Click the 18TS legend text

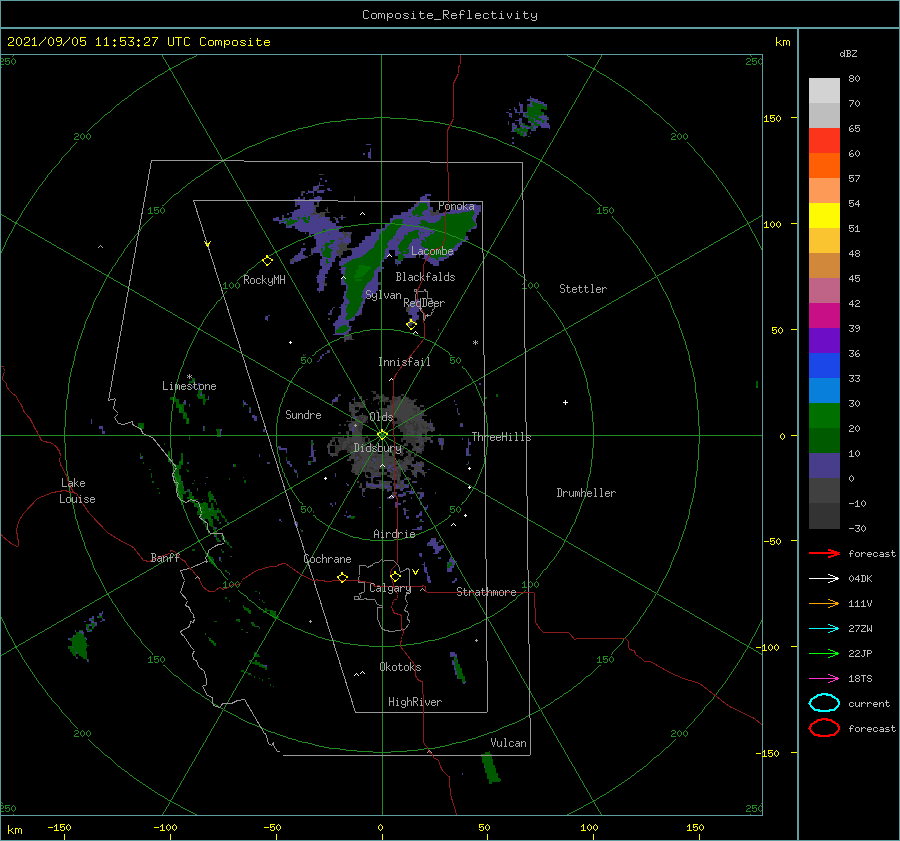(860, 679)
